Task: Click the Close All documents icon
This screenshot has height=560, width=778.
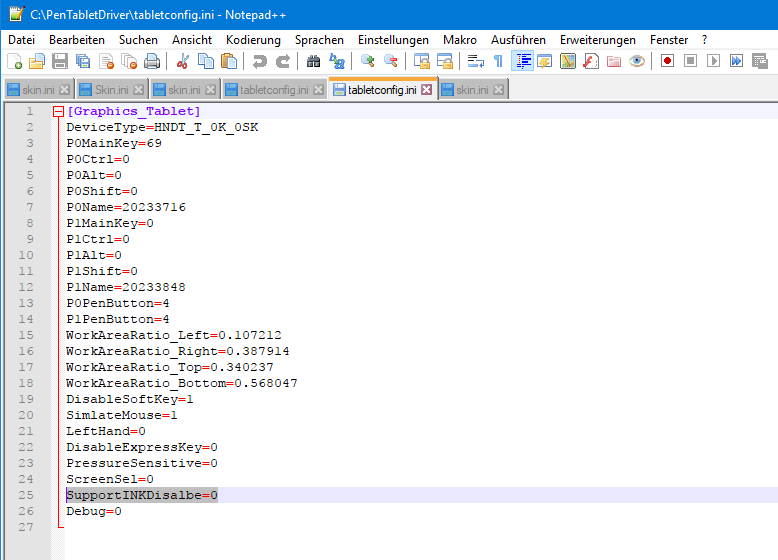Action: pos(129,62)
